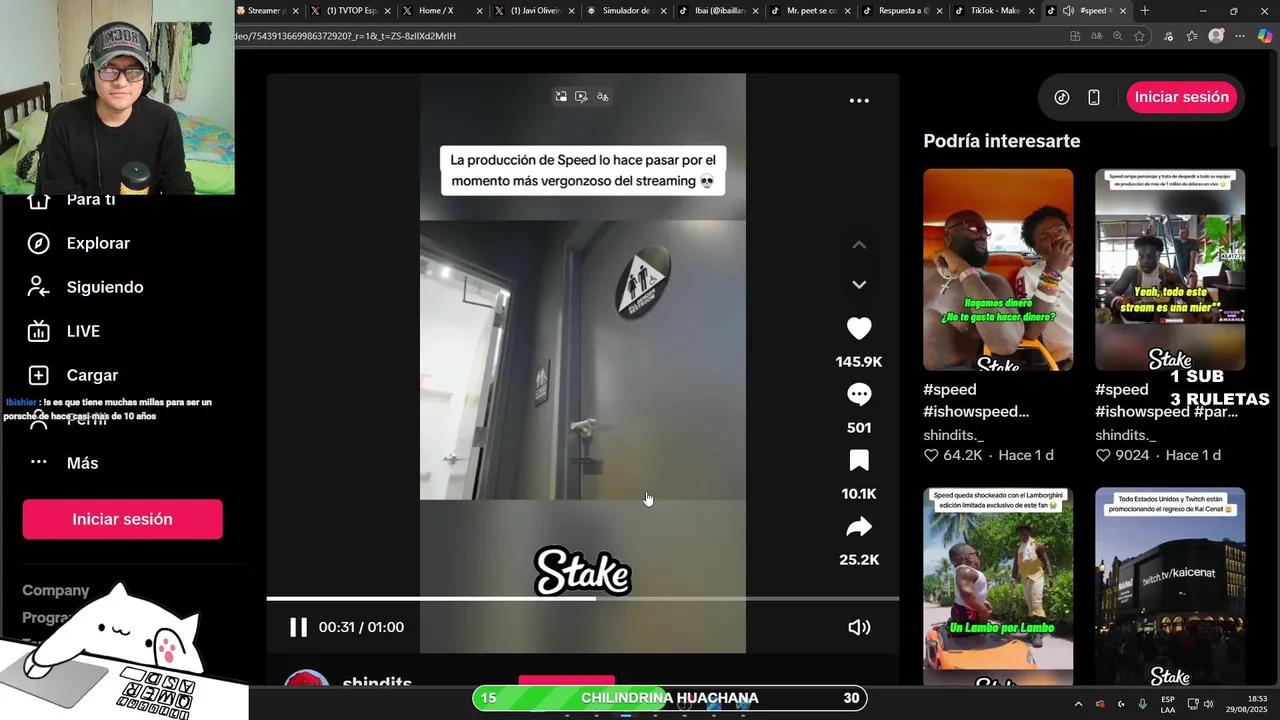The width and height of the screenshot is (1280, 720).
Task: Switch to the 'Simulador de' browser tab
Action: tap(627, 11)
